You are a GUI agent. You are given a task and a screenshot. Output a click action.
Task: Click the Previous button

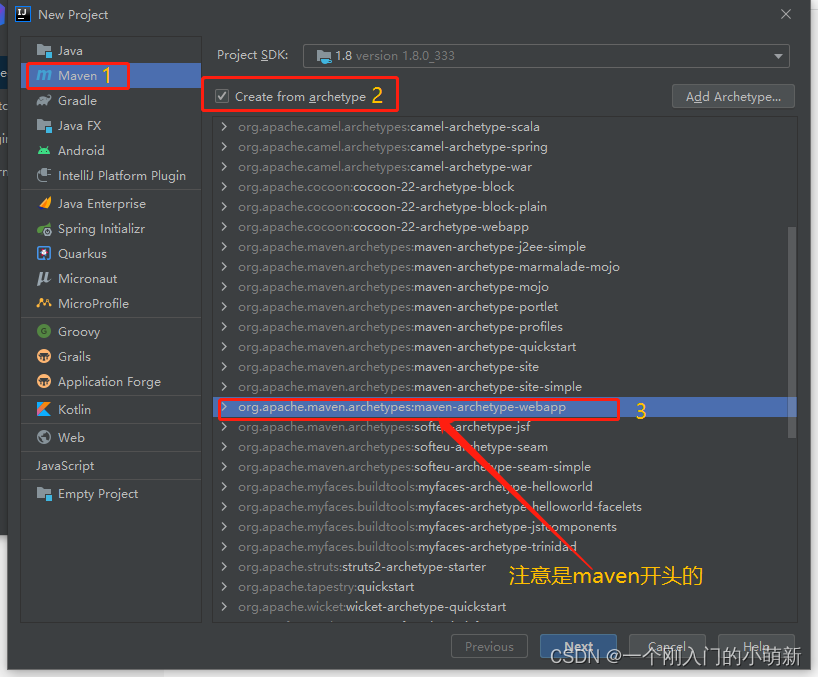coord(489,647)
